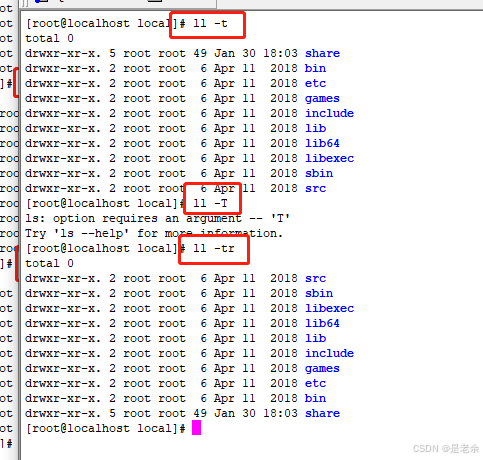Viewport: 483px width, 460px height.
Task: Click the magenta terminal cursor block
Action: (196, 428)
